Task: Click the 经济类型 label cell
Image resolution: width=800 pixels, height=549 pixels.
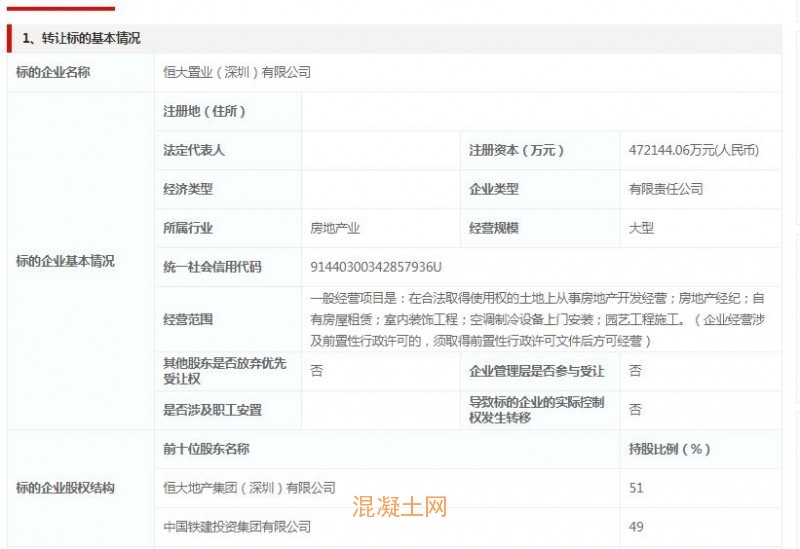Action: [188, 189]
